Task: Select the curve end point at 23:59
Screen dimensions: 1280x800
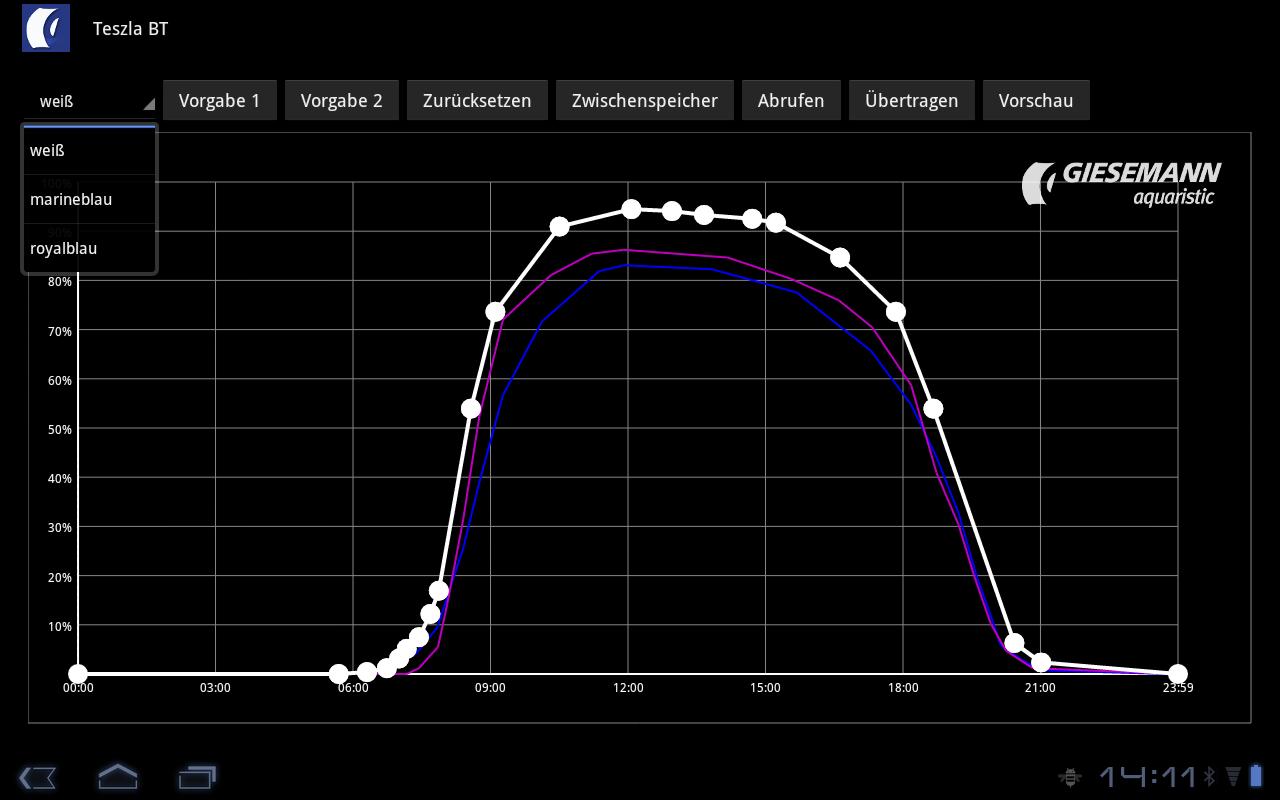Action: pos(1178,674)
